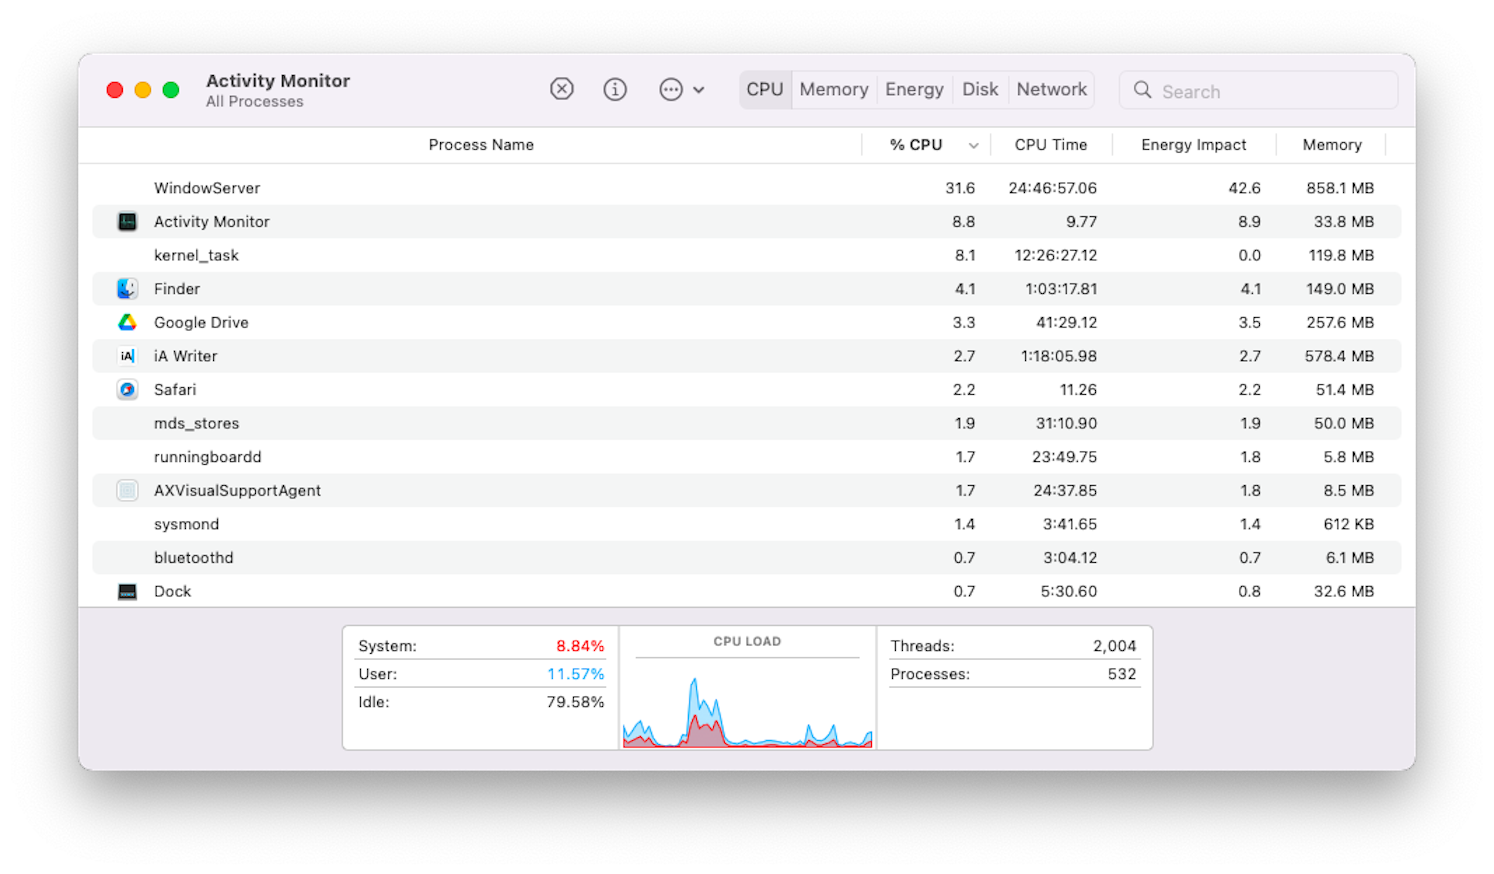This screenshot has height=874, width=1494.
Task: Sort processes by CPU Time column
Action: (x=1050, y=144)
